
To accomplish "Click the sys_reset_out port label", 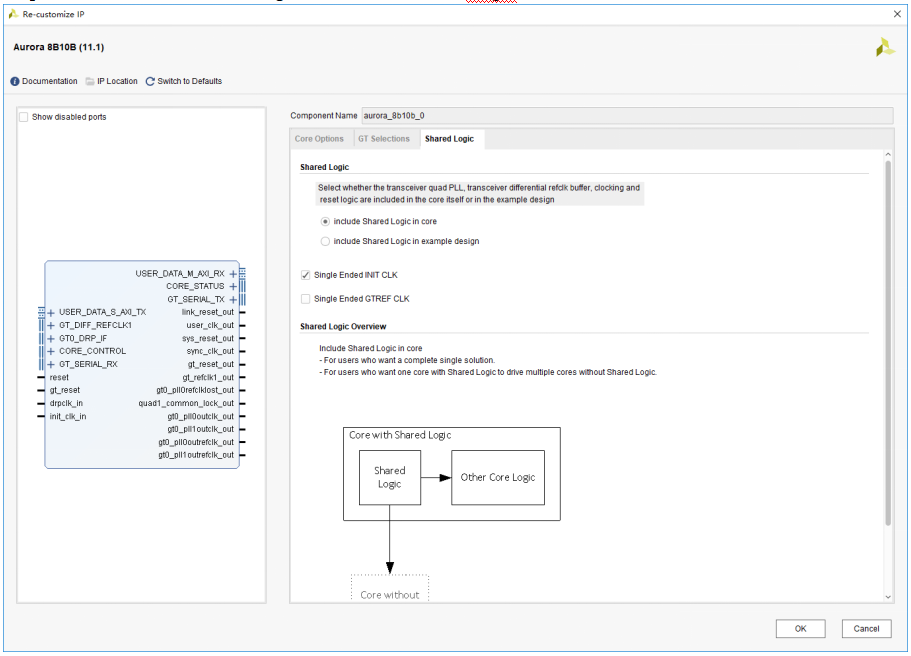I will coord(208,339).
